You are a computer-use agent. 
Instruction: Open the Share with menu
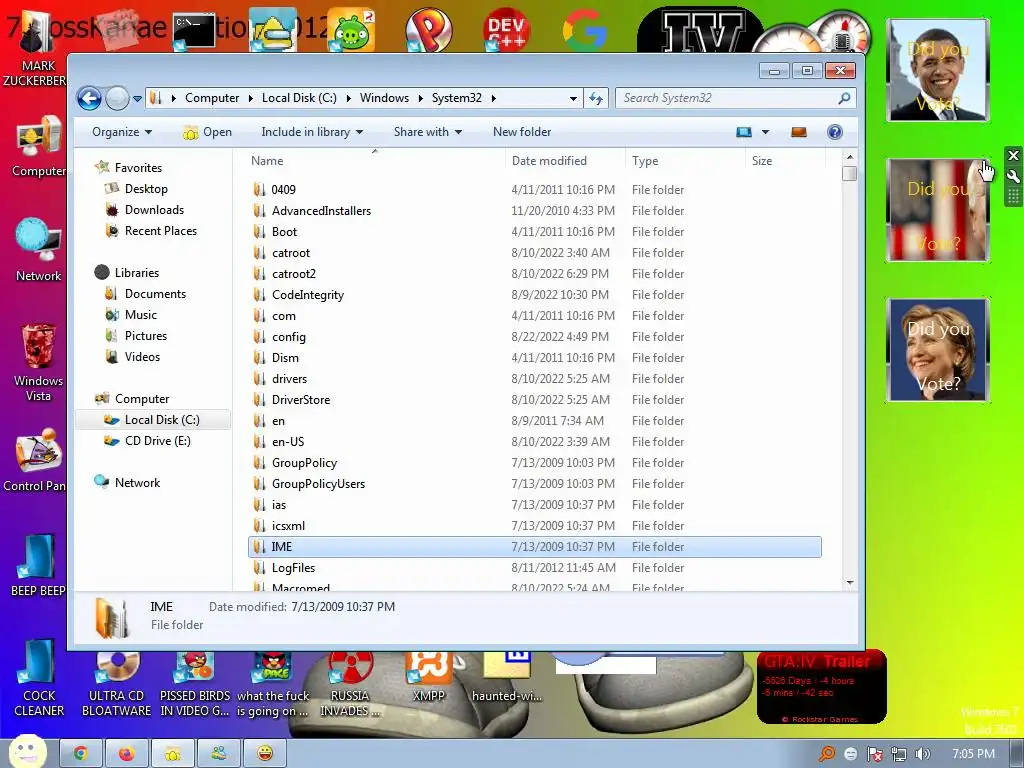428,132
